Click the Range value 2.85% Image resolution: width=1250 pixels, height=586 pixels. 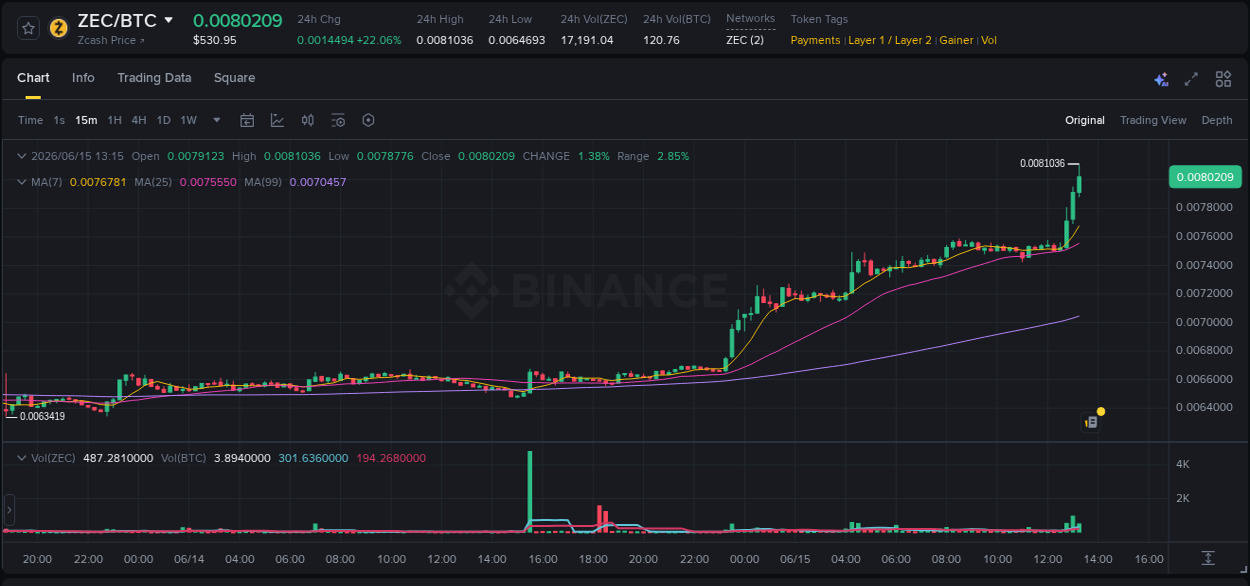click(673, 156)
